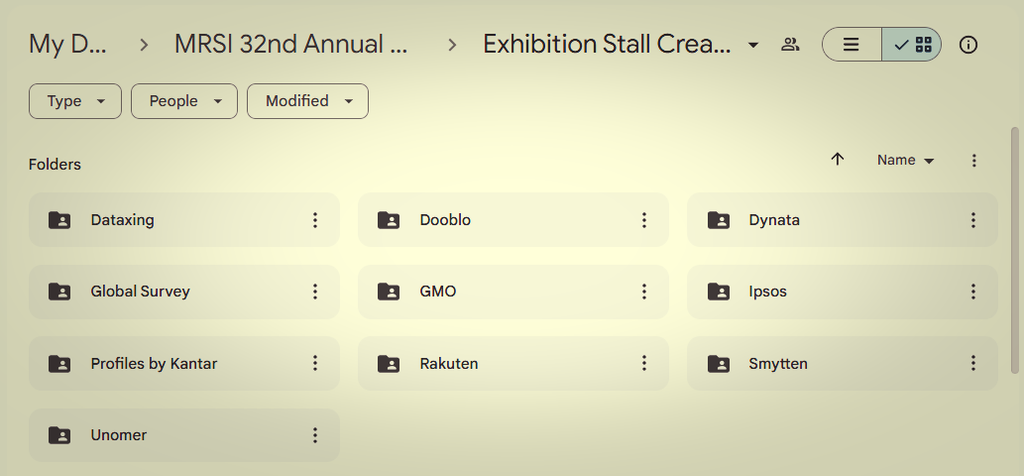Screen dimensions: 1024x476
Task: Expand the People filter dropdown
Action: coord(184,101)
